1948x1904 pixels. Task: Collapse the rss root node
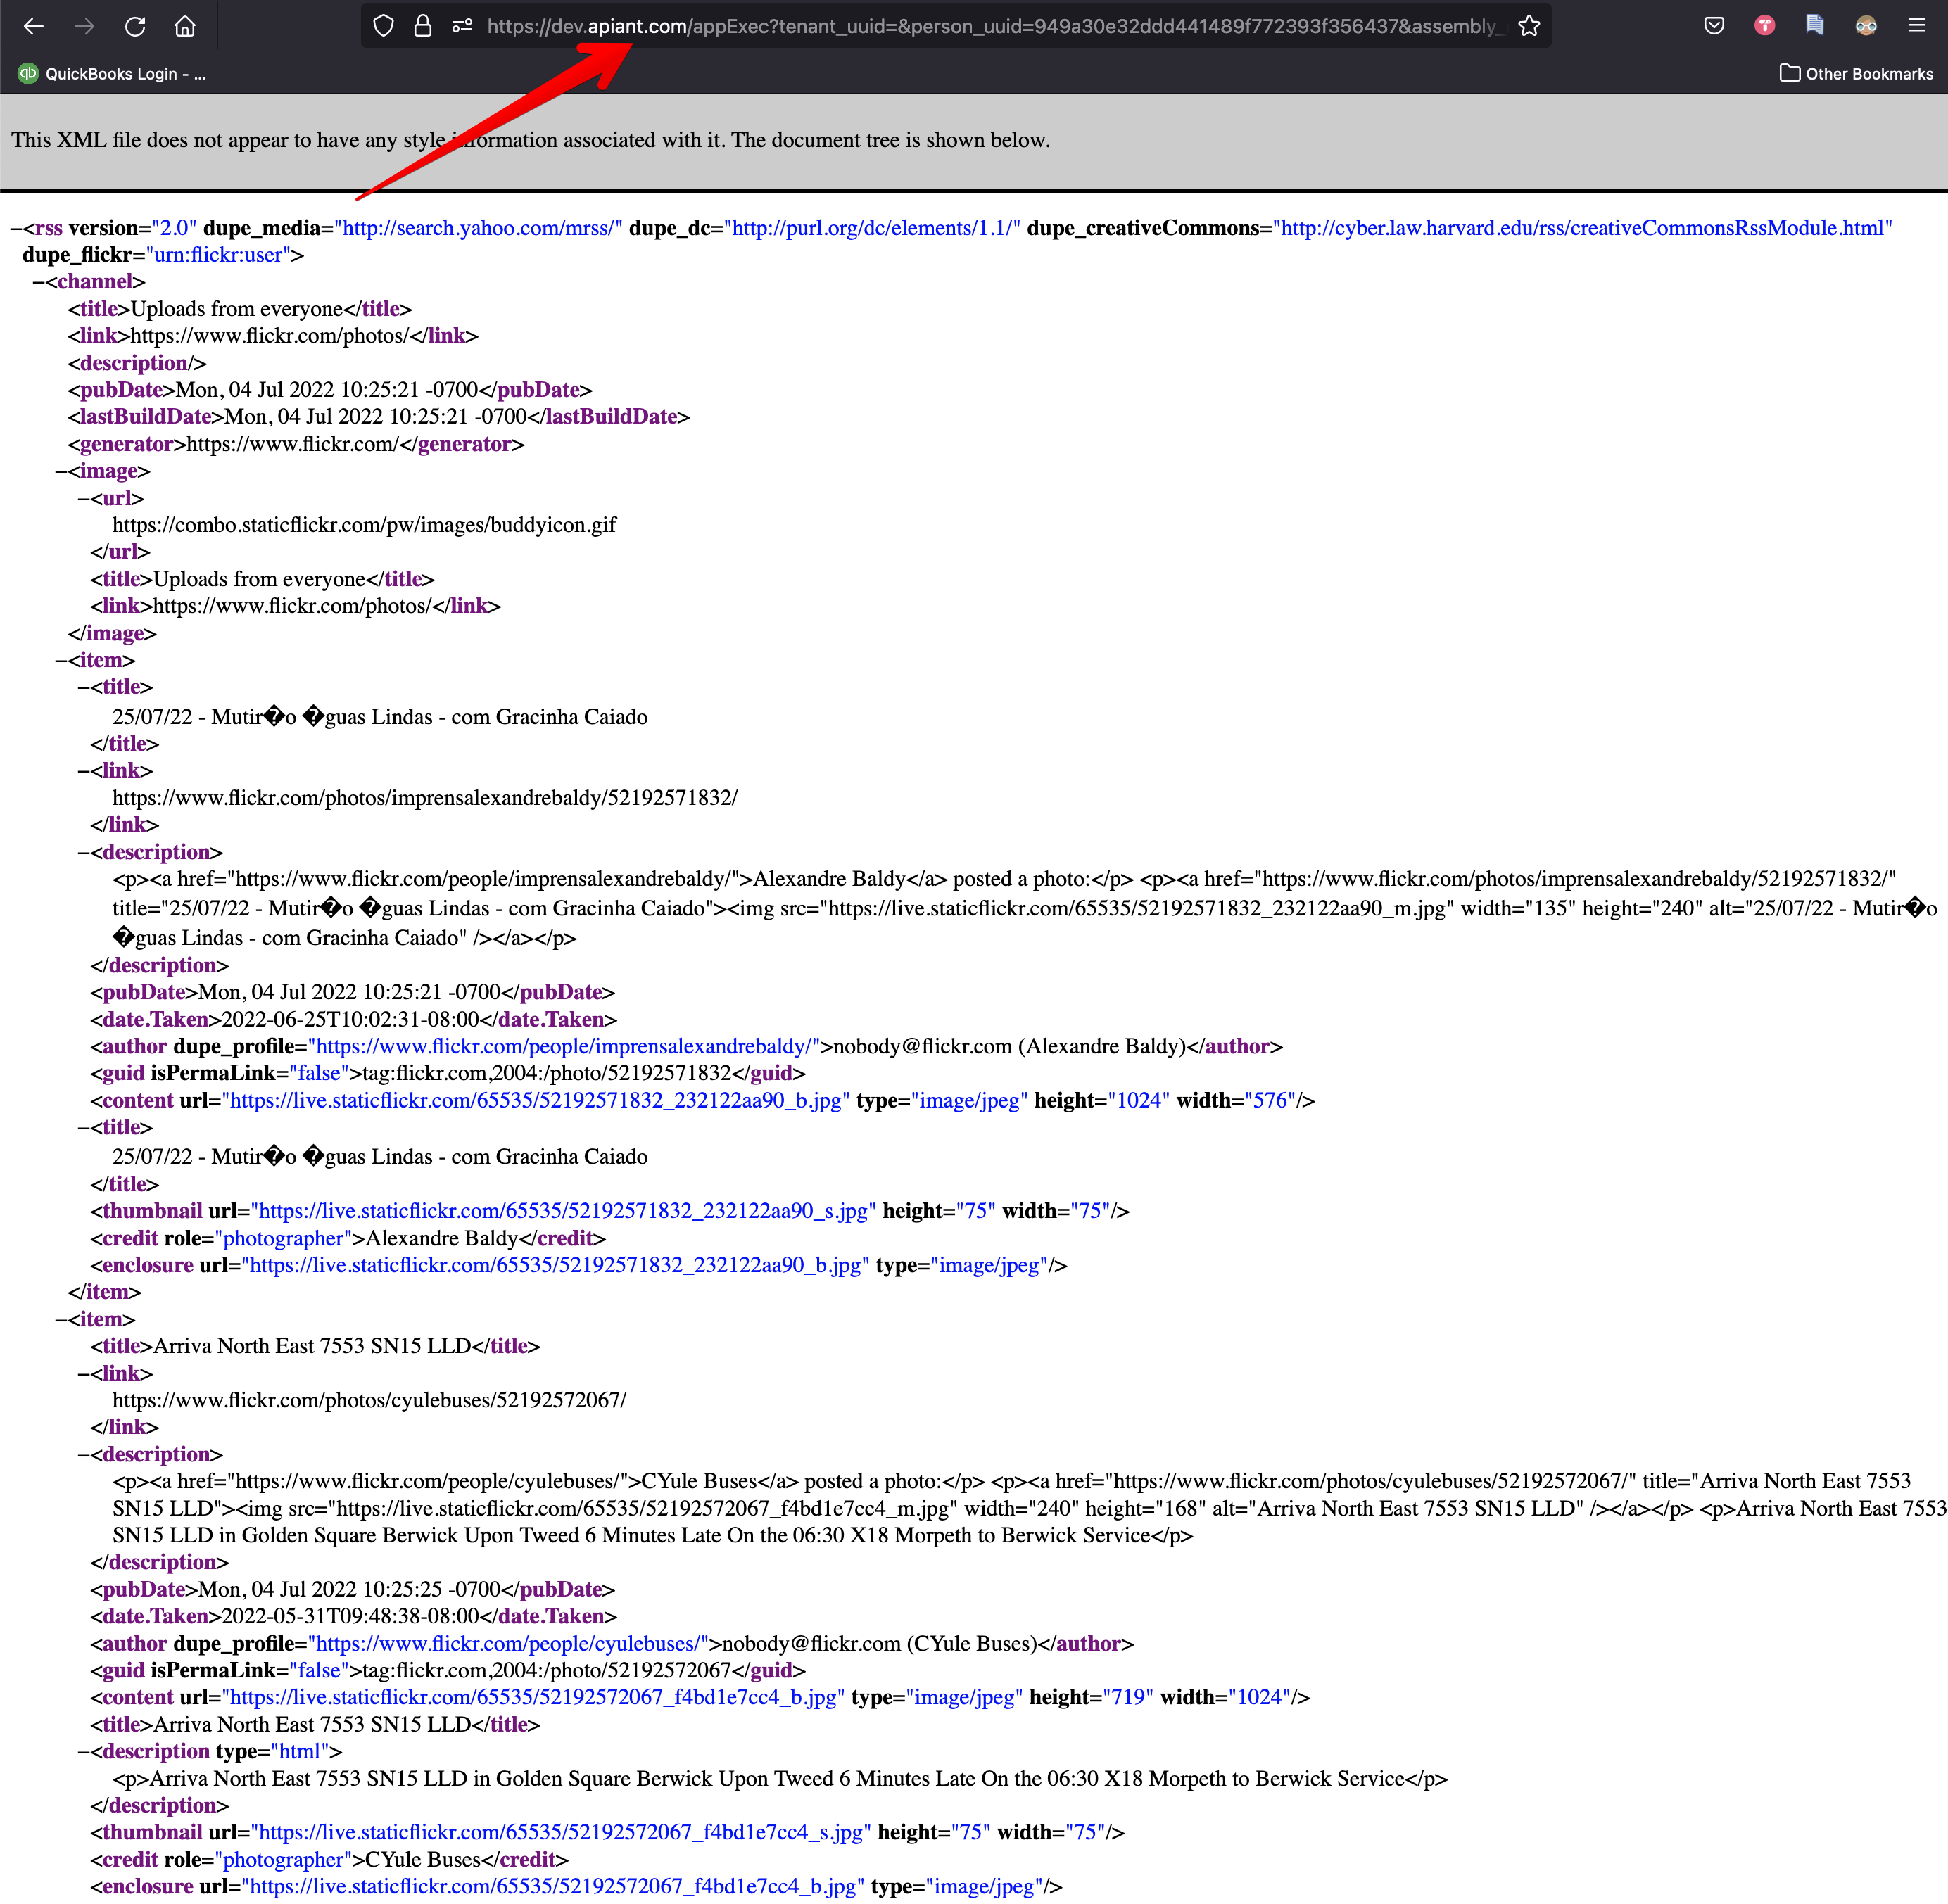[x=16, y=229]
